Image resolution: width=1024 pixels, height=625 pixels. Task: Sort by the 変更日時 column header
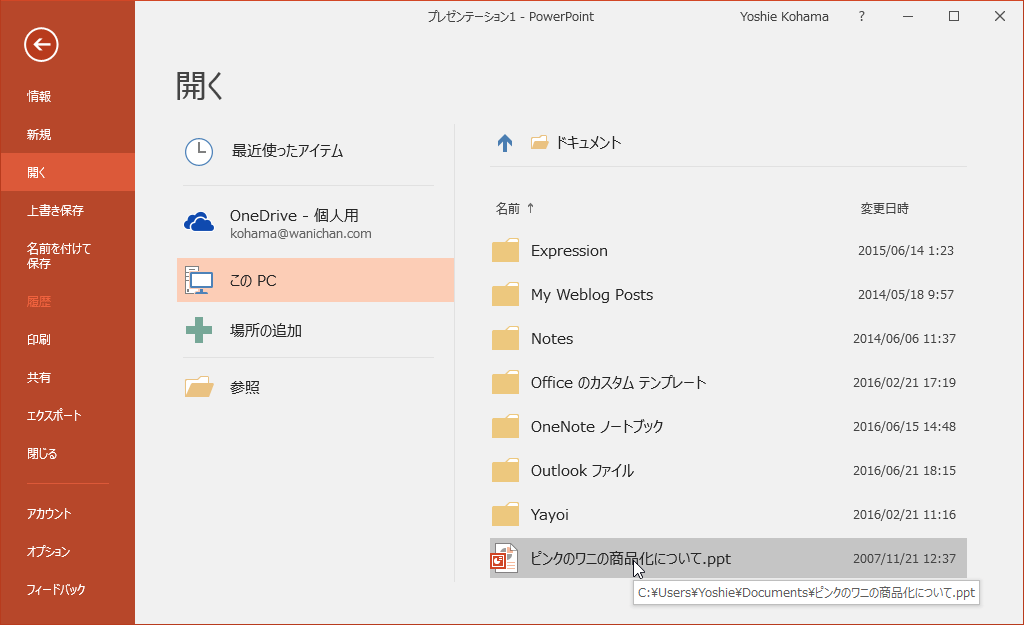coord(884,209)
